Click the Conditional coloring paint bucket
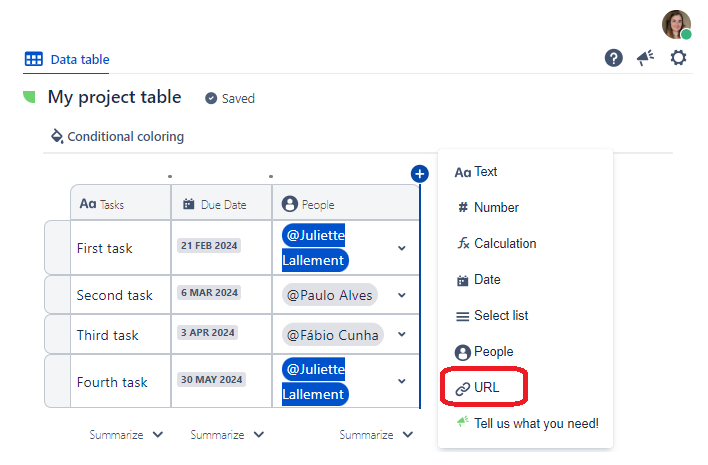This screenshot has height=465, width=708. [x=58, y=136]
